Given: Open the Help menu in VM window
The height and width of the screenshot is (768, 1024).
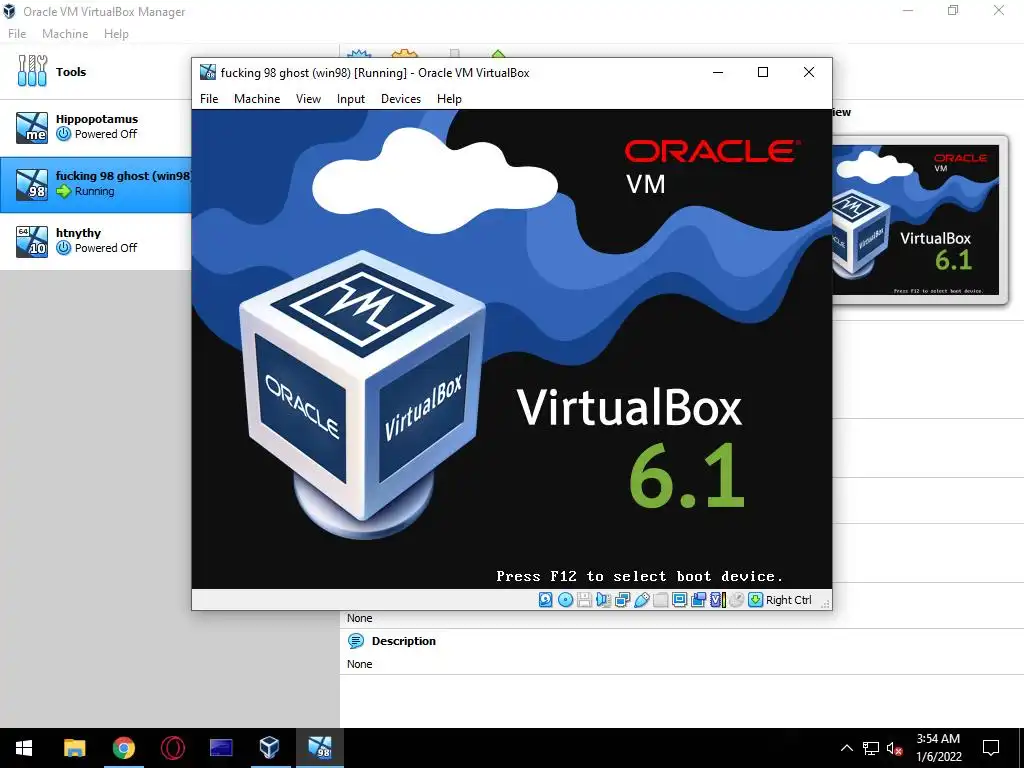Looking at the screenshot, I should pos(449,99).
